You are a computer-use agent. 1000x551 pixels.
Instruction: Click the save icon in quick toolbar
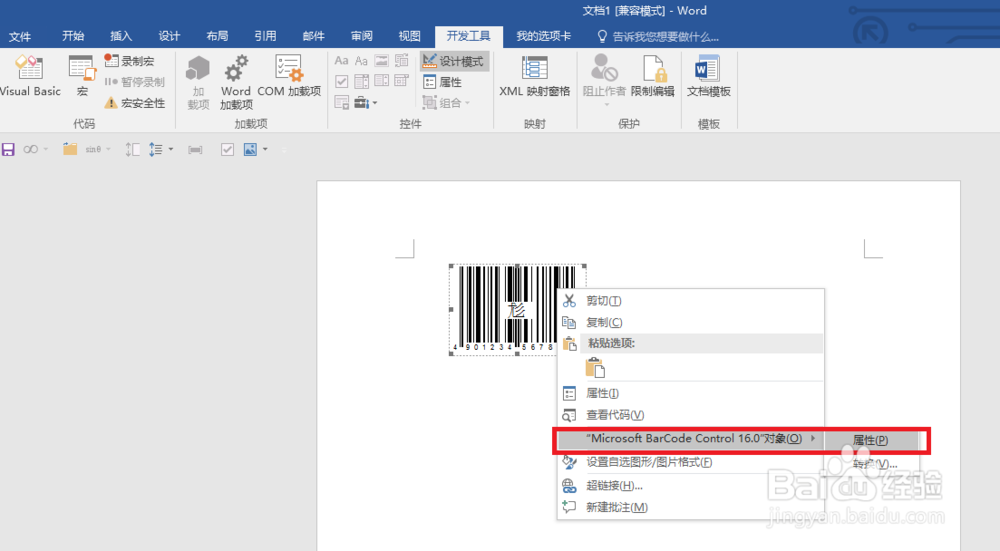click(8, 149)
